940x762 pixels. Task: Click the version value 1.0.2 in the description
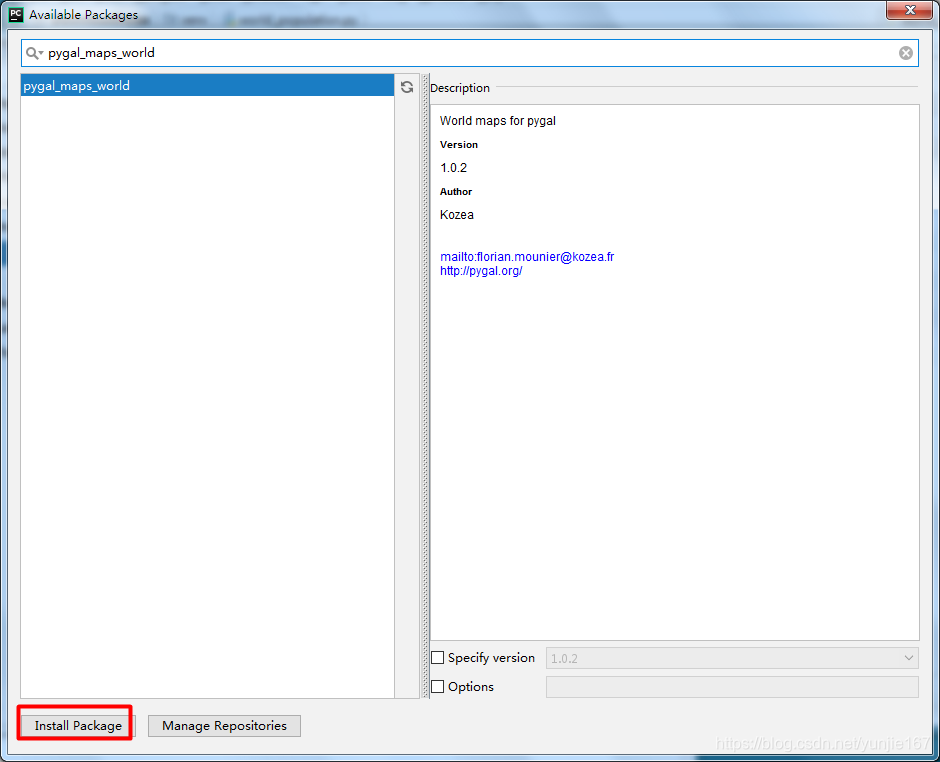pos(453,168)
